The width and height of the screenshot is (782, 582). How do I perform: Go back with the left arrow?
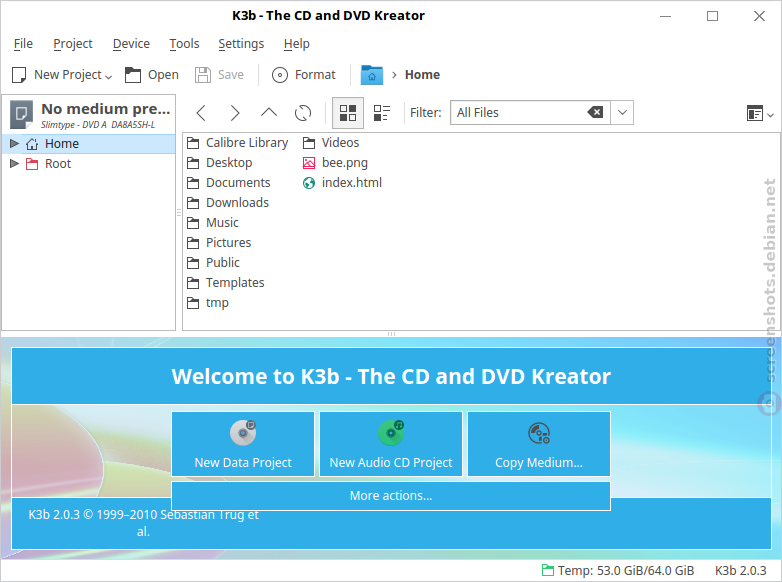201,113
